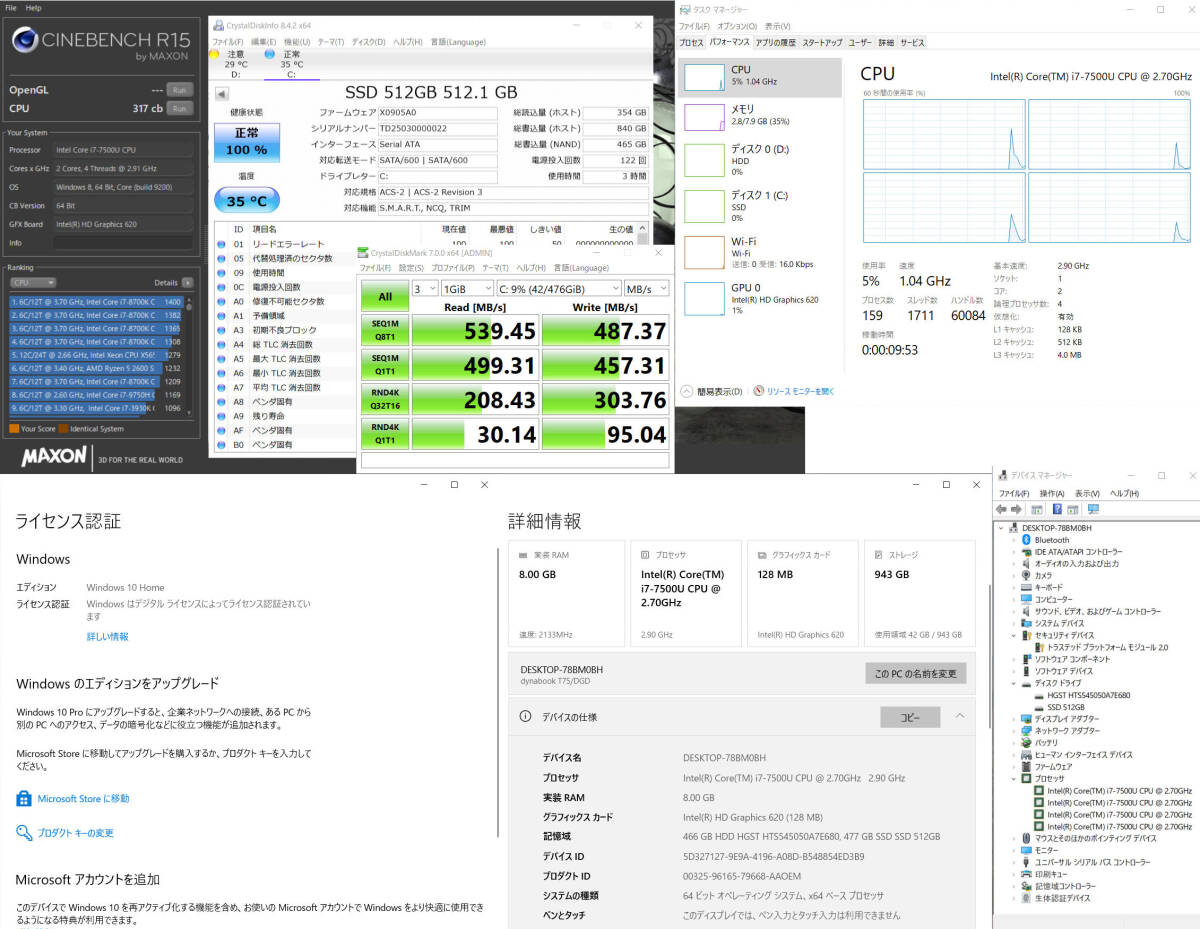Viewport: 1200px width, 929px height.
Task: Click the この PC の名前を変更 button
Action: (915, 673)
